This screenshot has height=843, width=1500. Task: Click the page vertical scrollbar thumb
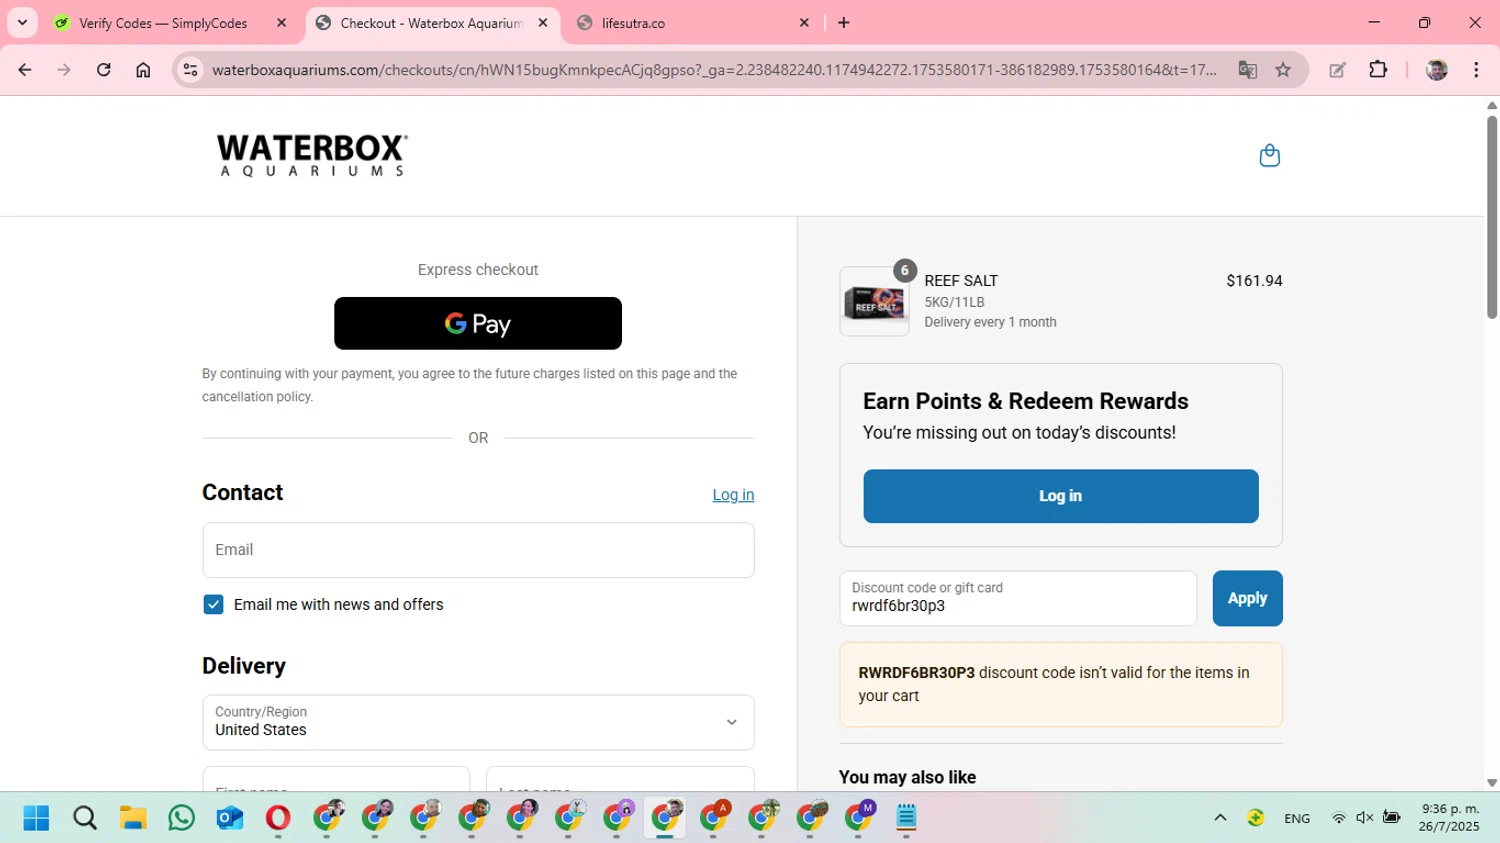pyautogui.click(x=1491, y=217)
